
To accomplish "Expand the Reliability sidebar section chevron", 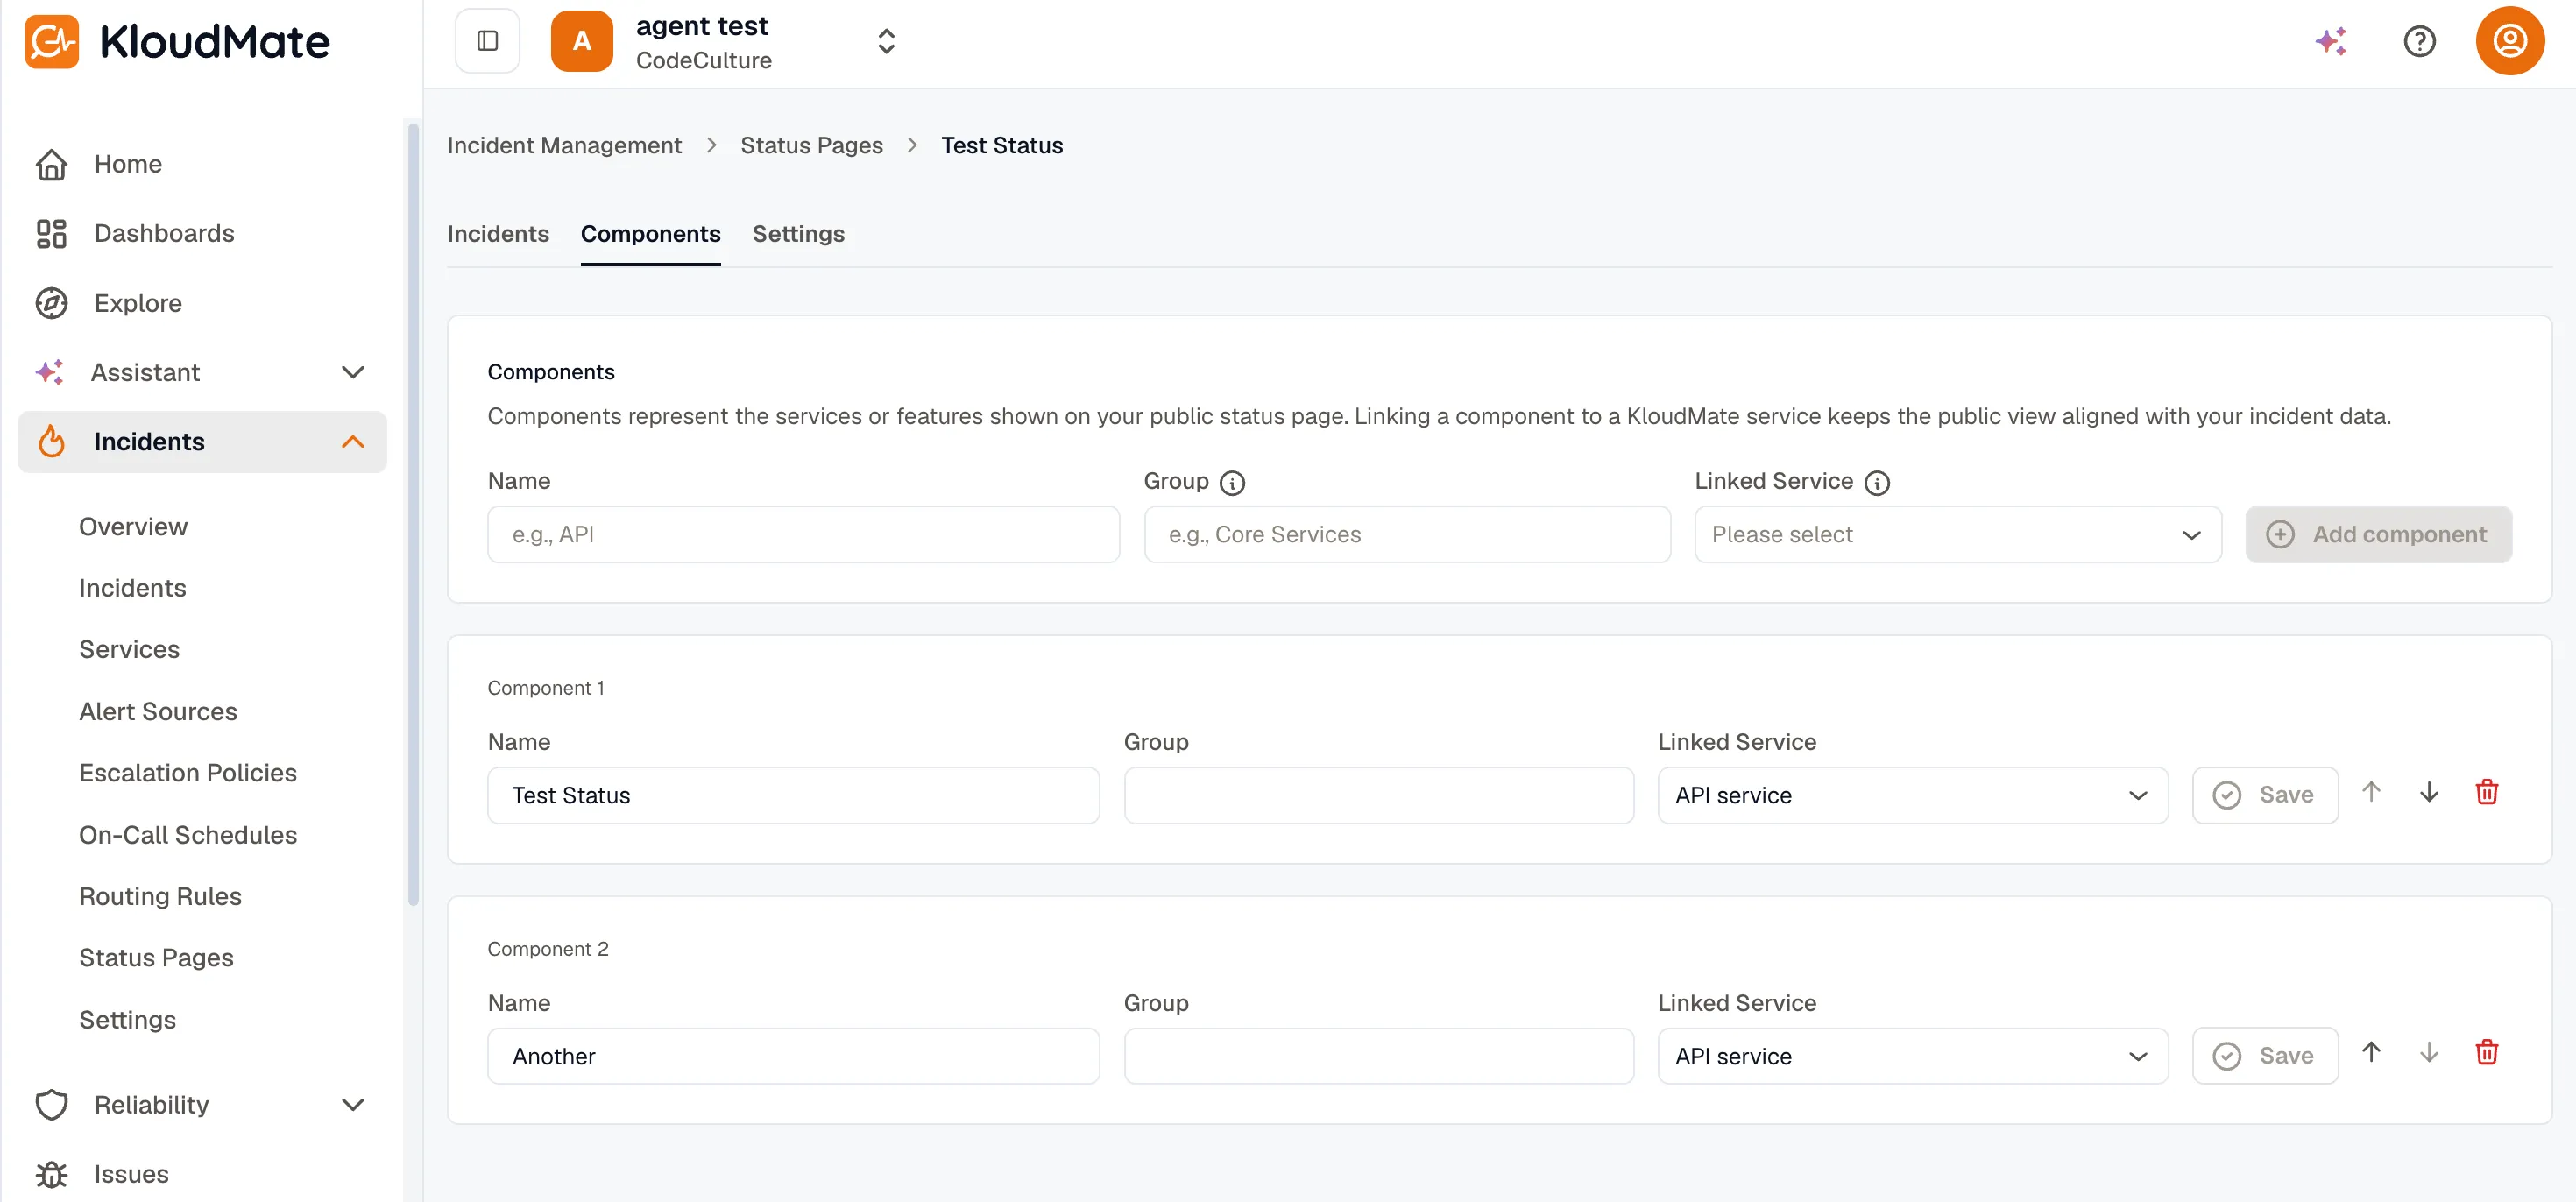I will (353, 1104).
